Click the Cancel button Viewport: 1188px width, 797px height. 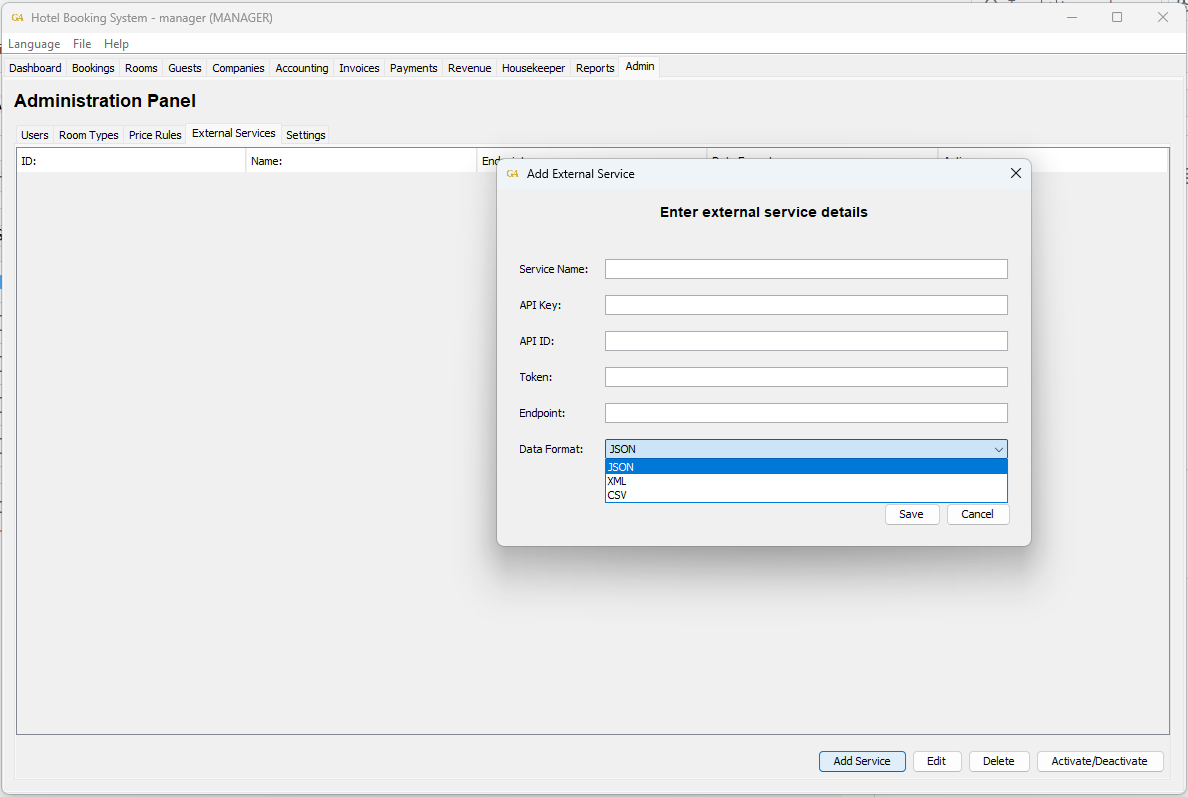tap(977, 514)
